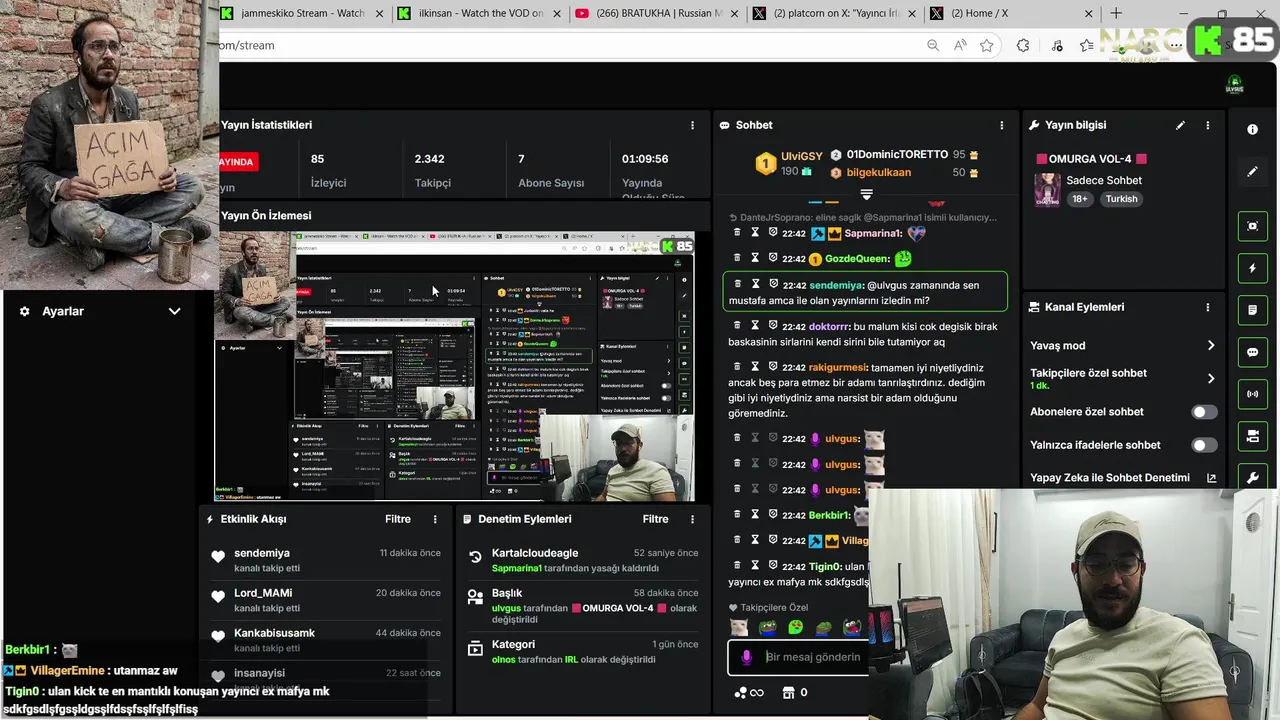Open 01DominicTORETTO in leaderboard

click(x=897, y=155)
